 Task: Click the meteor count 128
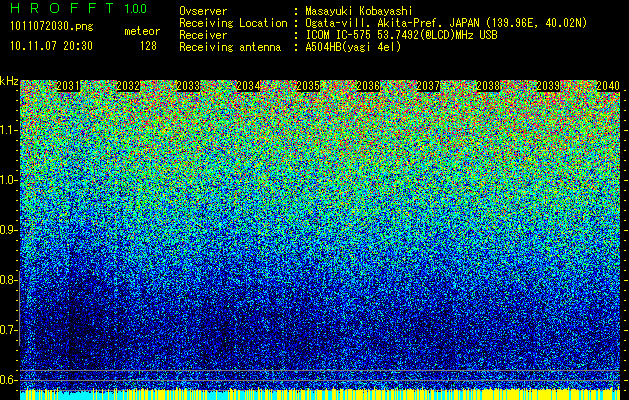tap(148, 46)
